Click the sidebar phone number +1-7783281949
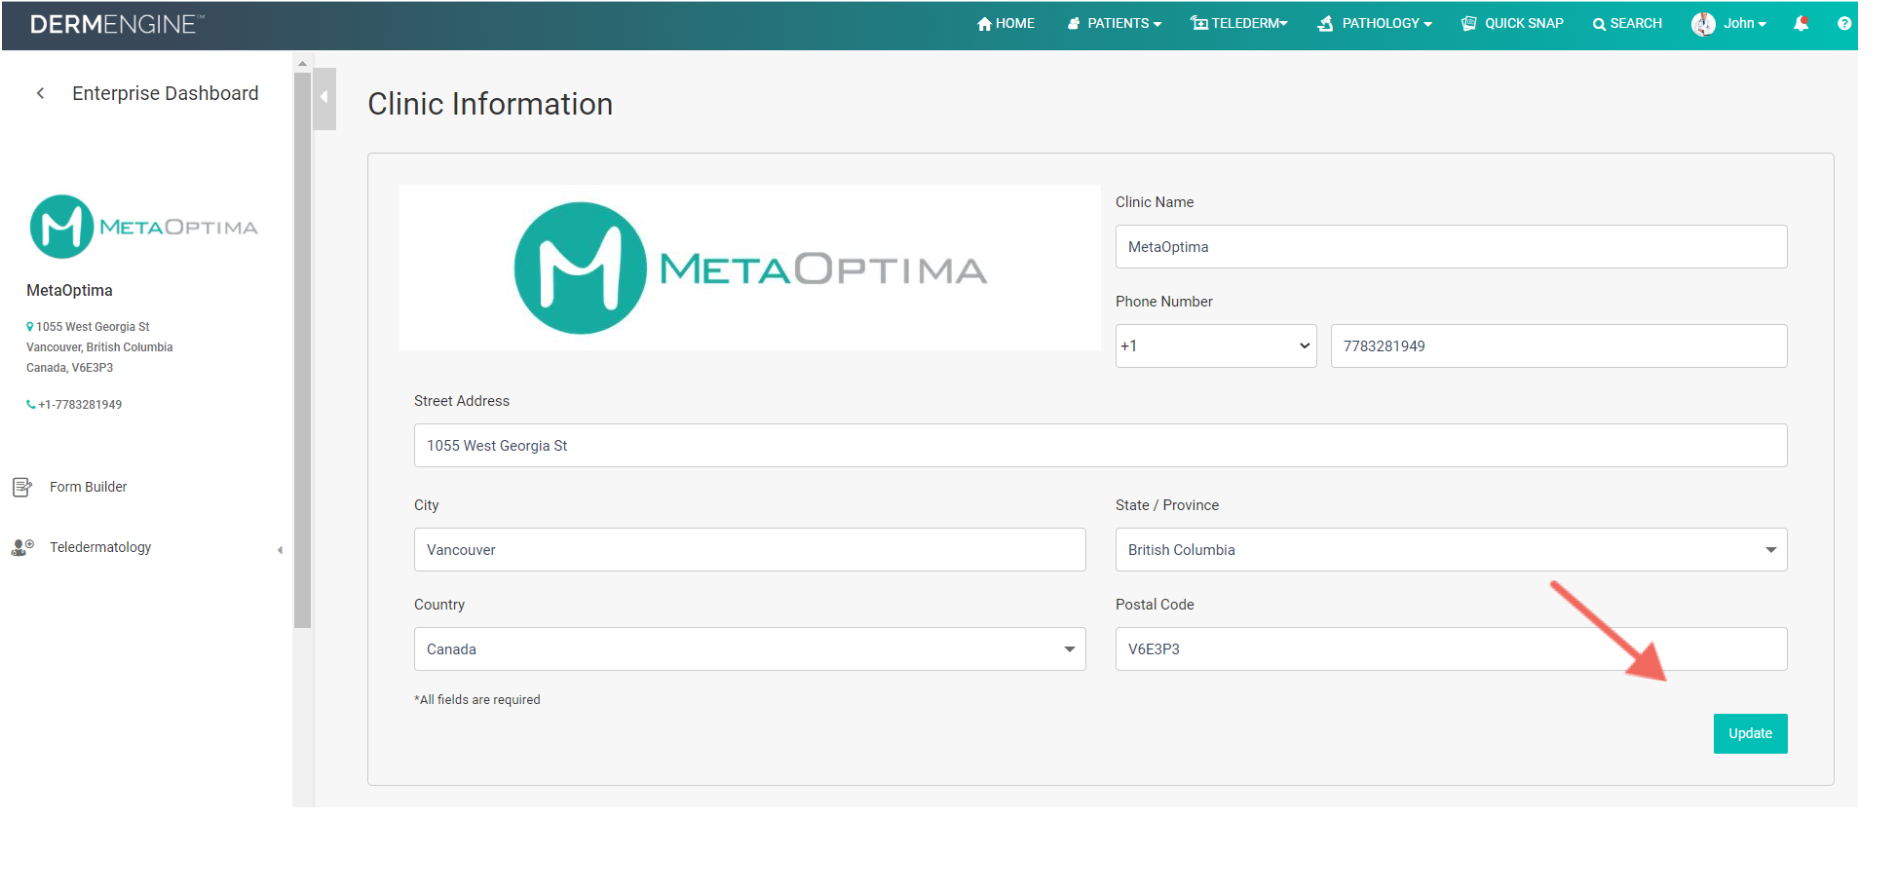 [80, 405]
